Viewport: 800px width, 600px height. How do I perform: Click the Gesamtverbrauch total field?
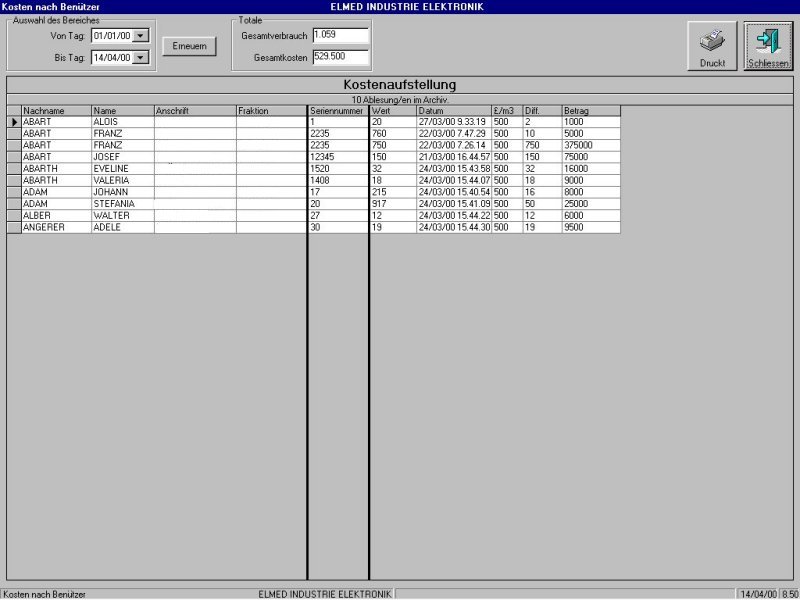coord(340,35)
